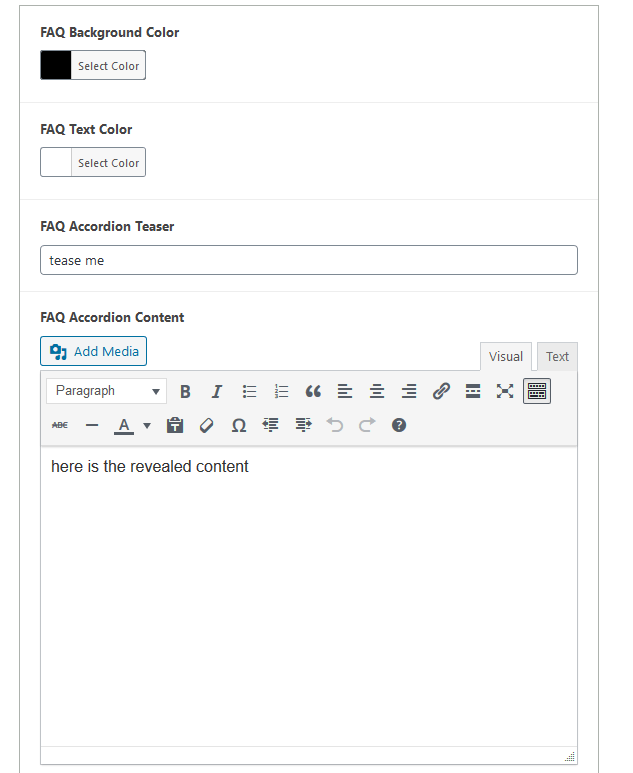Insert a bulleted list
633x773 pixels.
pos(249,391)
